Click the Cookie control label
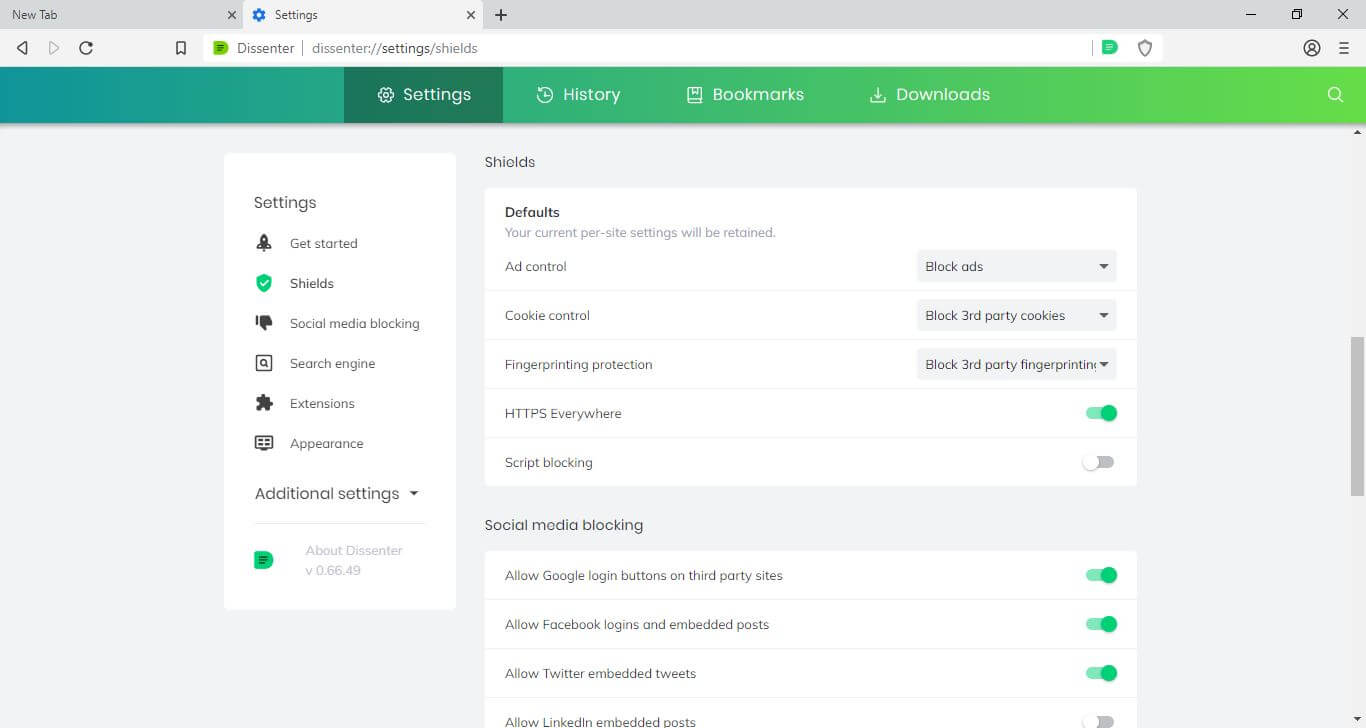The width and height of the screenshot is (1366, 728). coord(547,315)
